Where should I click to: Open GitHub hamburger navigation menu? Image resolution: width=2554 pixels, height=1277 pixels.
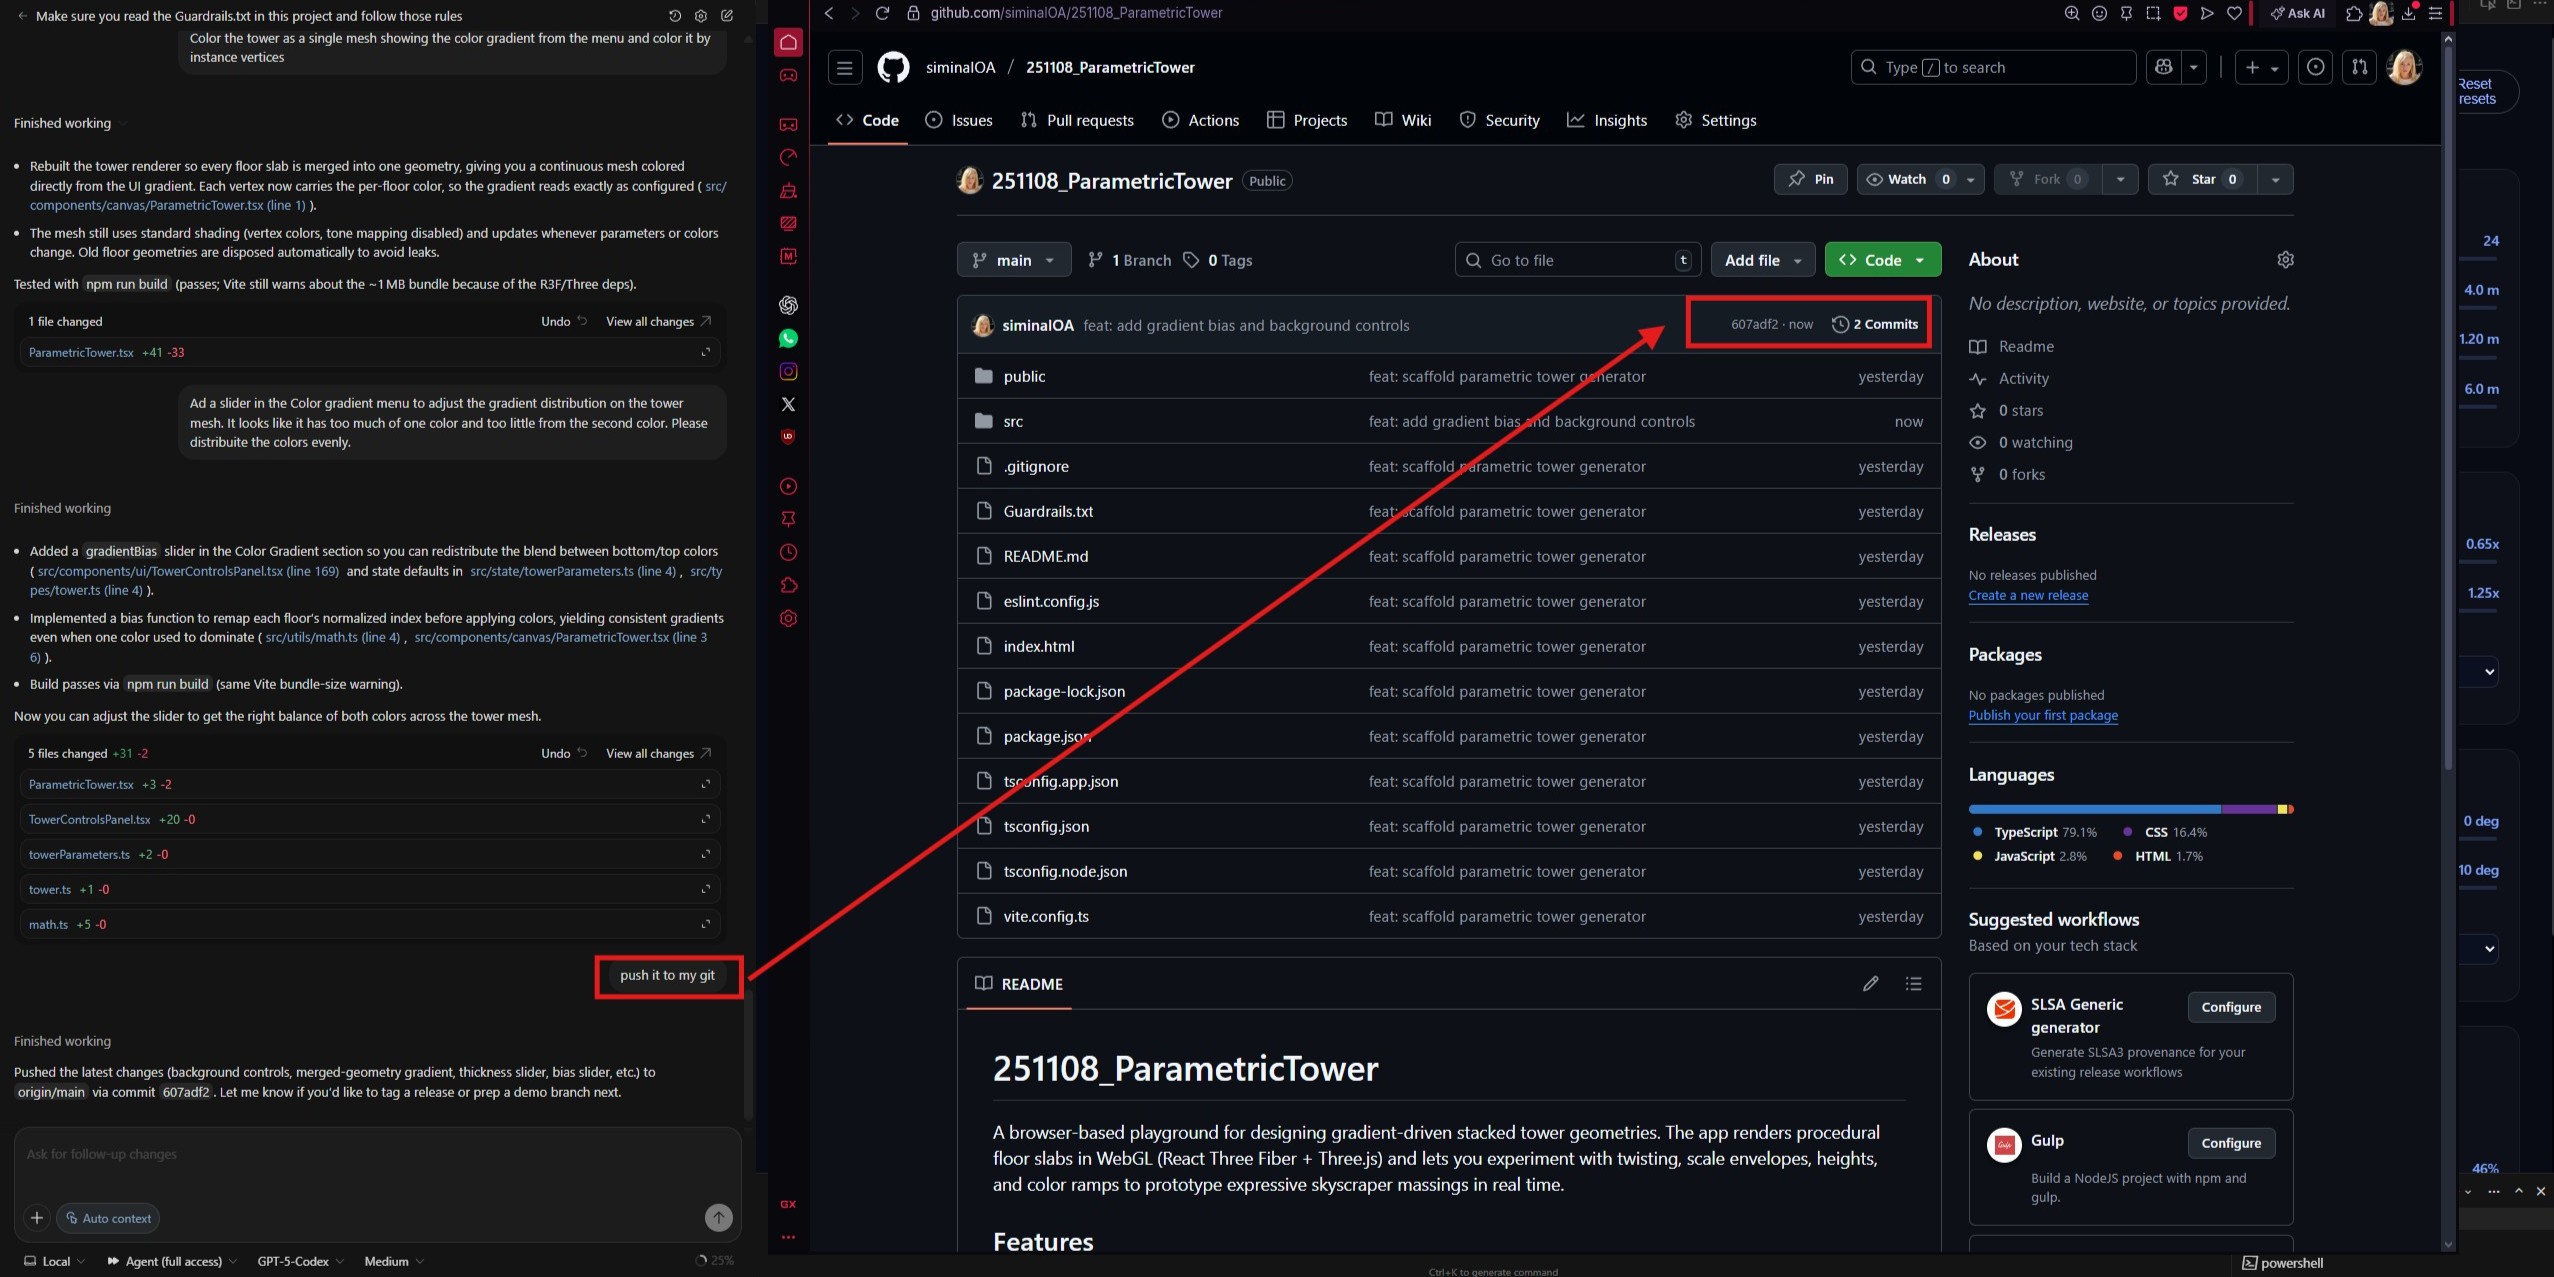(844, 67)
